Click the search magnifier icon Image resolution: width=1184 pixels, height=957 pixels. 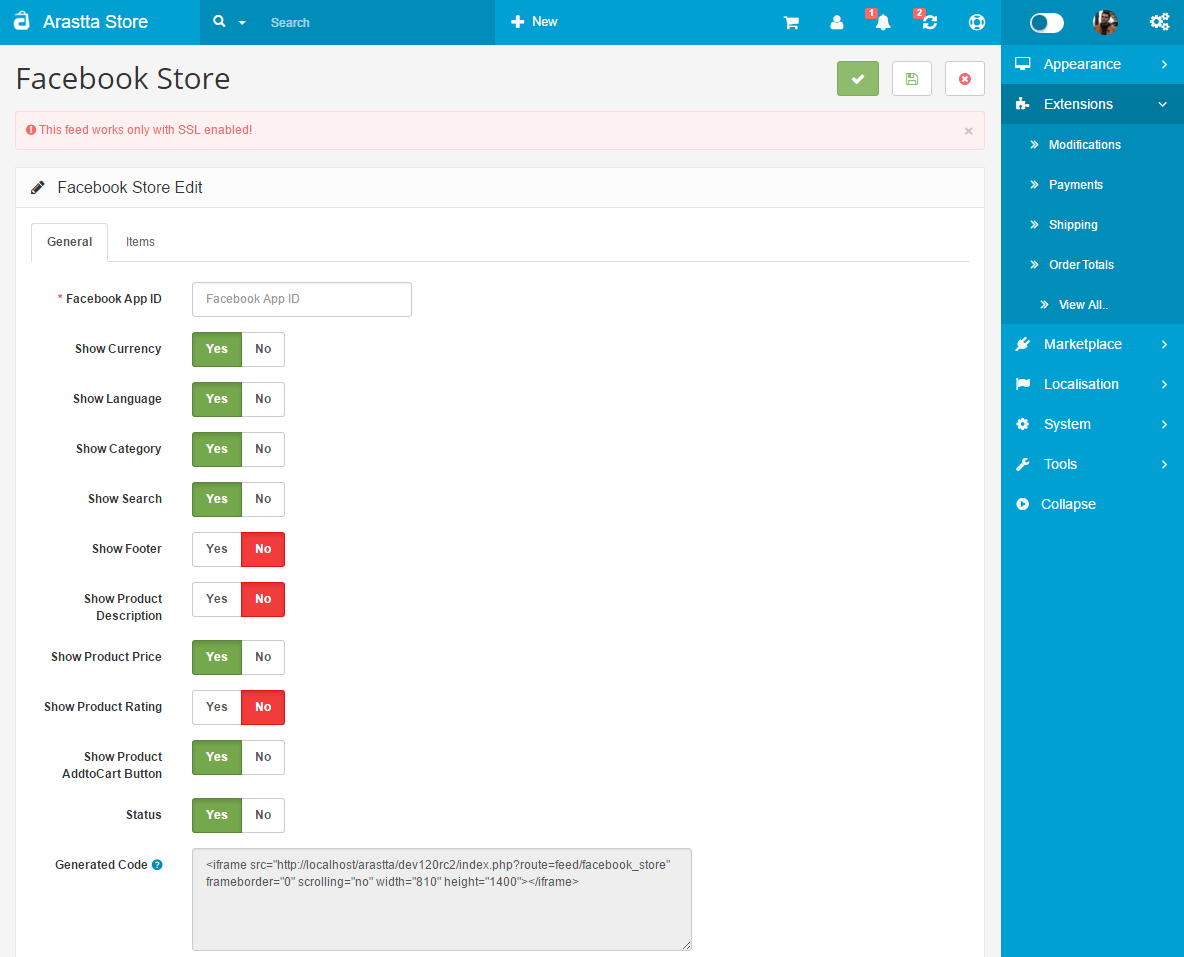click(219, 22)
